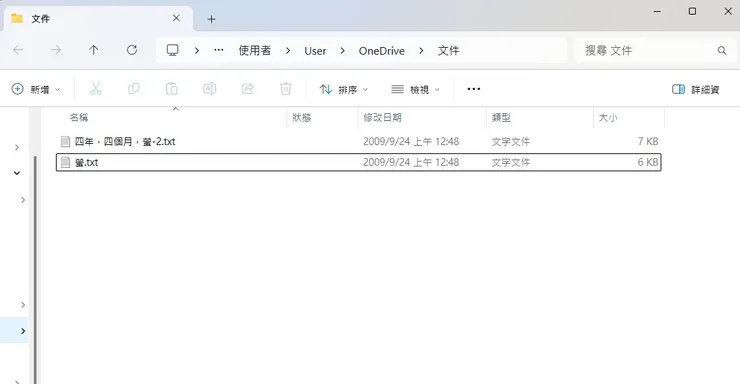
Task: Click the Delete trash can icon
Action: tap(286, 89)
